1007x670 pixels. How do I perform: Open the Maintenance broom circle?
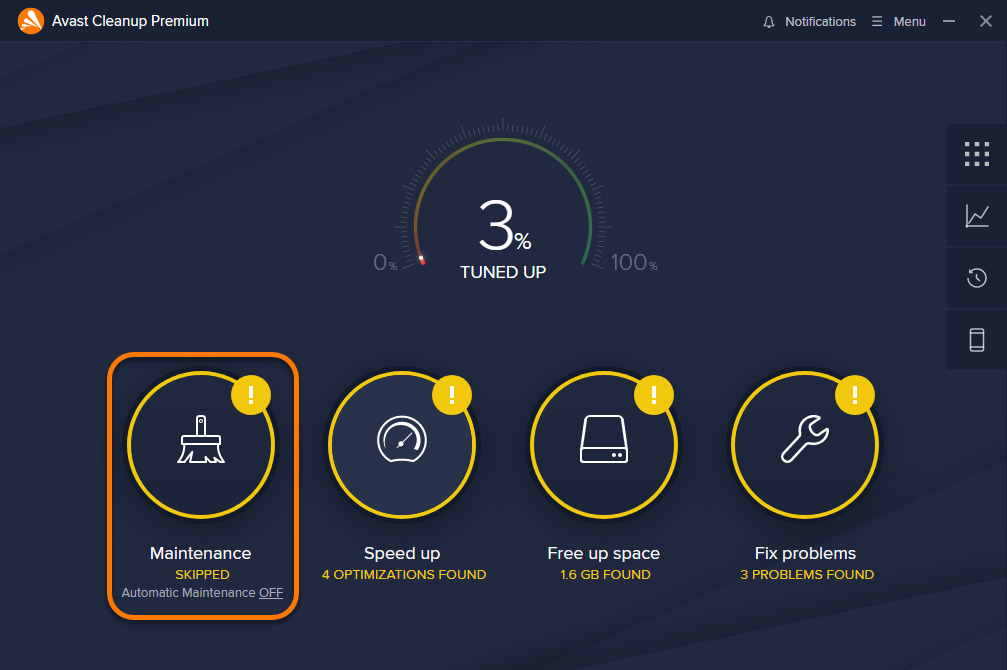click(x=201, y=445)
